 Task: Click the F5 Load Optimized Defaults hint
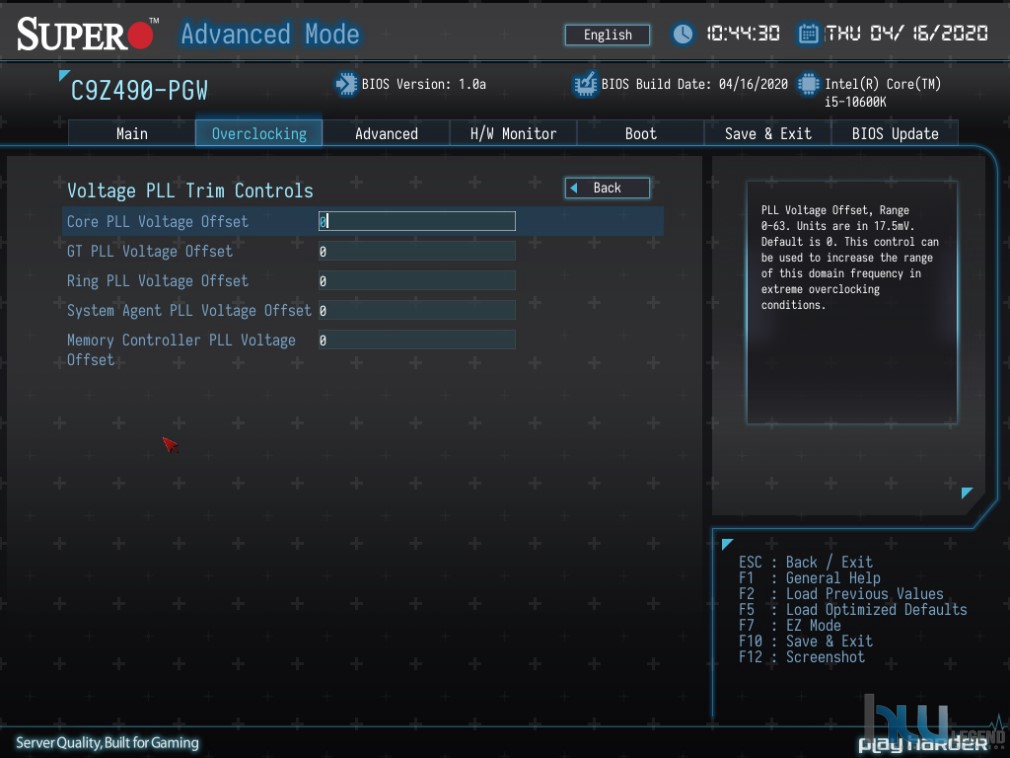853,610
